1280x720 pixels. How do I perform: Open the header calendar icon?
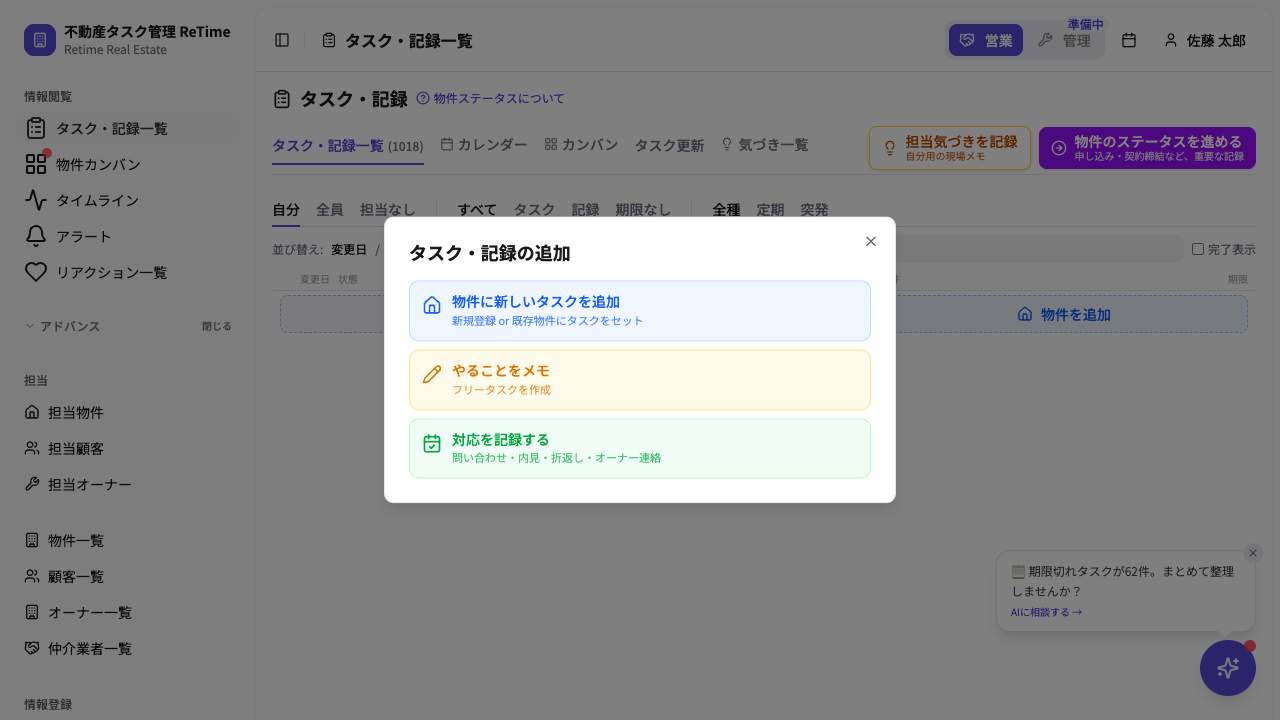pos(1129,40)
